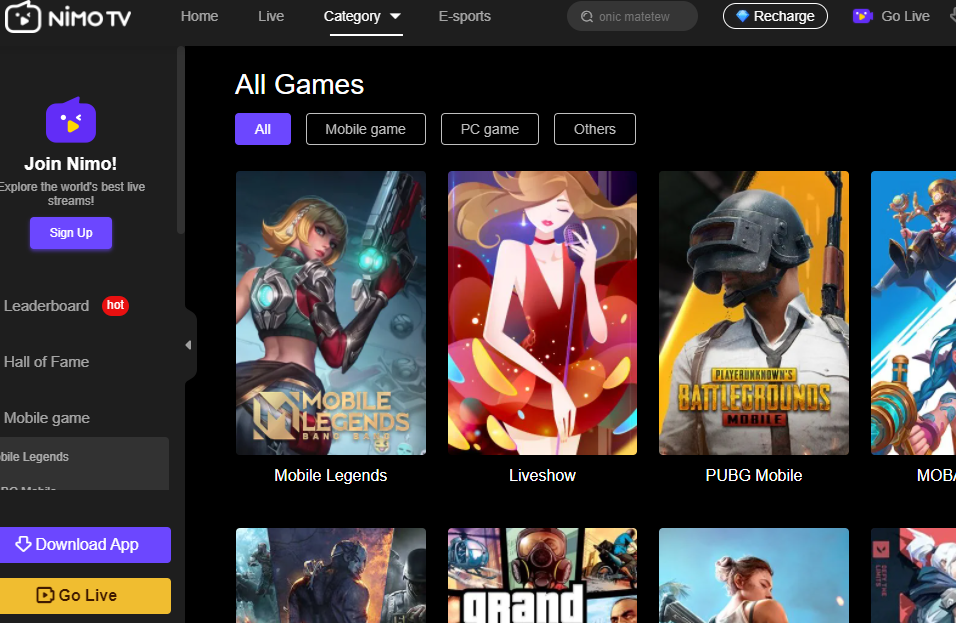Select the Mobile game filter tab
The width and height of the screenshot is (956, 623).
tap(366, 129)
